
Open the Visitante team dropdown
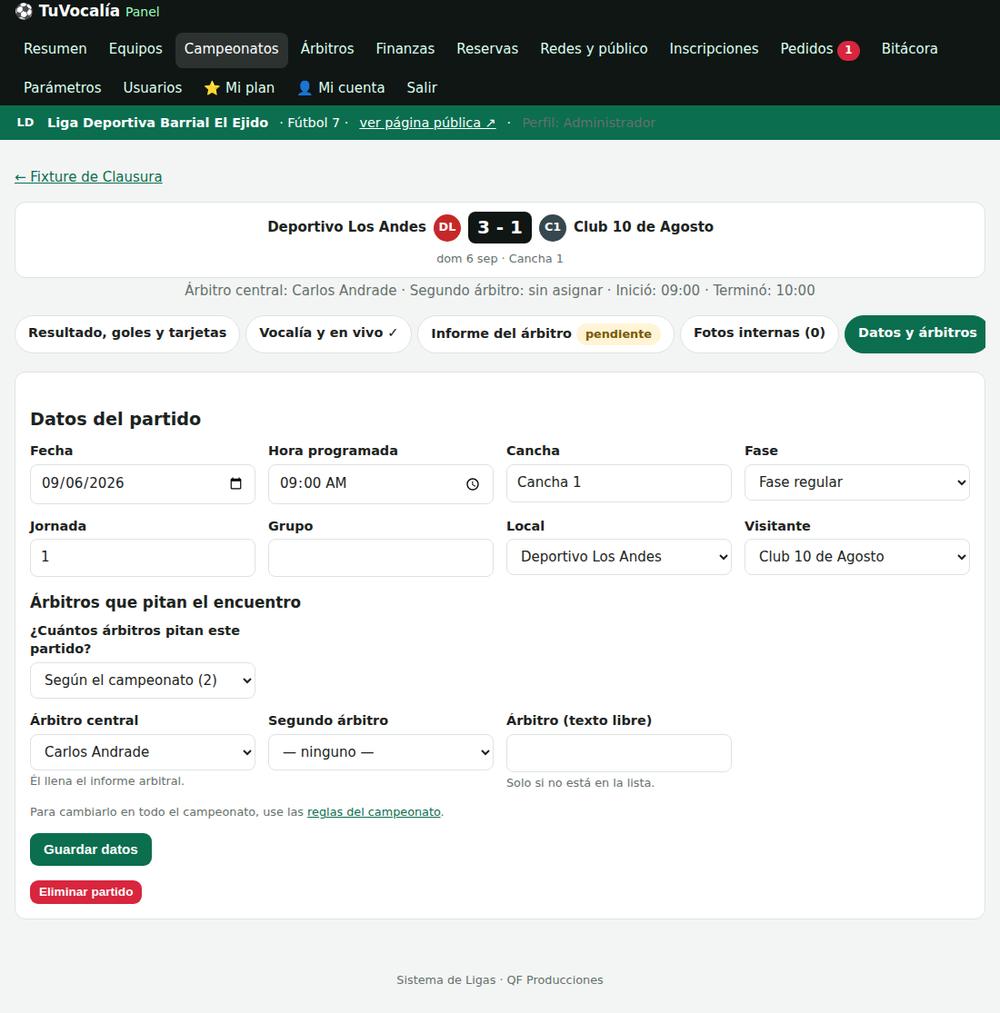point(857,557)
